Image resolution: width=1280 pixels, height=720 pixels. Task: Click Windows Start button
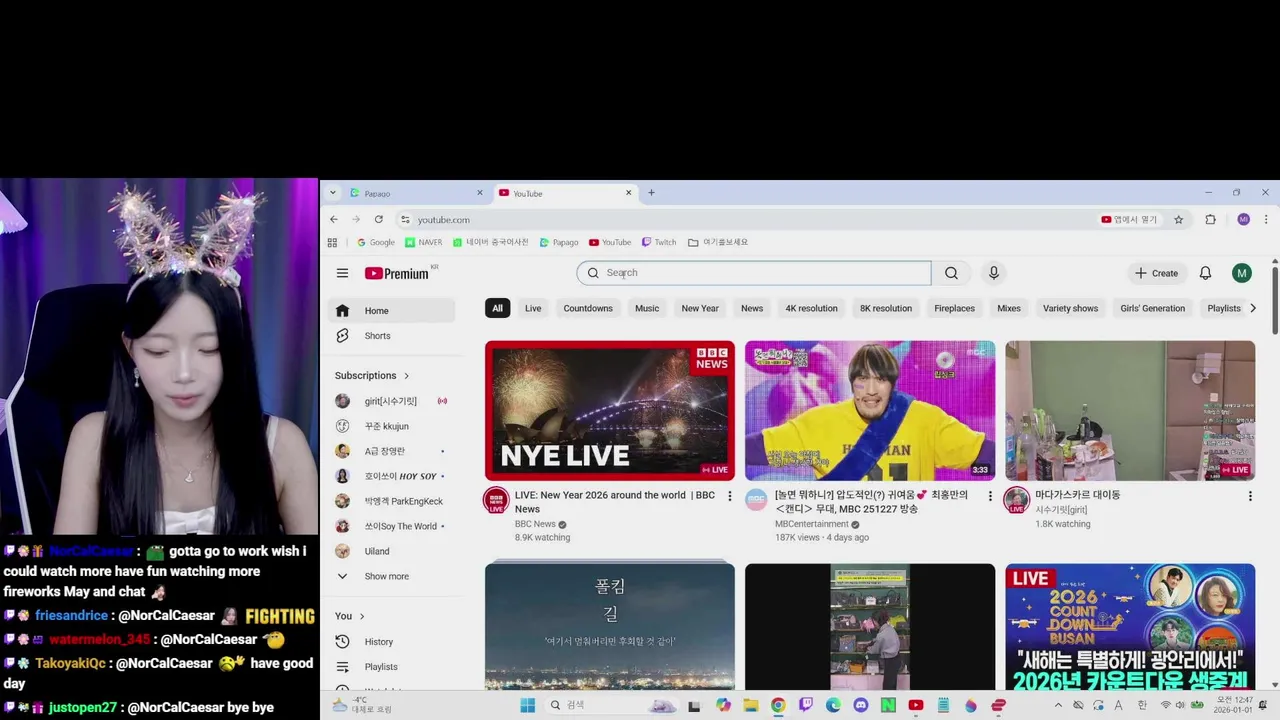[528, 705]
